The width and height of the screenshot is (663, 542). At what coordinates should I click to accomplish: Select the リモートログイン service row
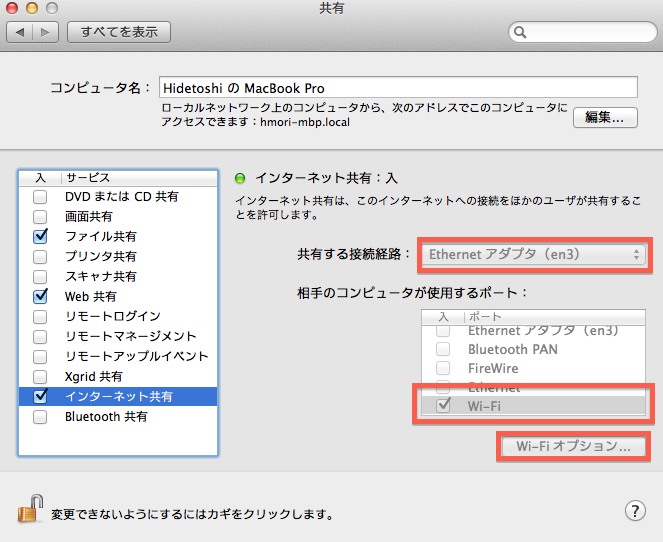point(118,316)
